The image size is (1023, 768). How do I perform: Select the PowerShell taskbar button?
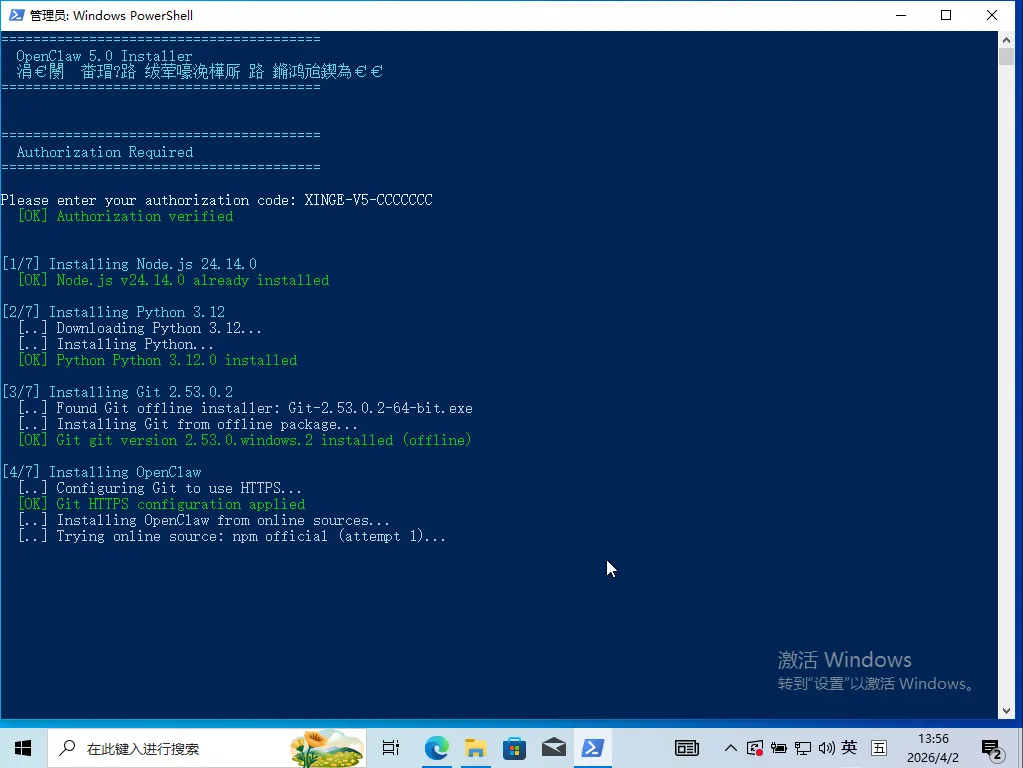tap(592, 748)
